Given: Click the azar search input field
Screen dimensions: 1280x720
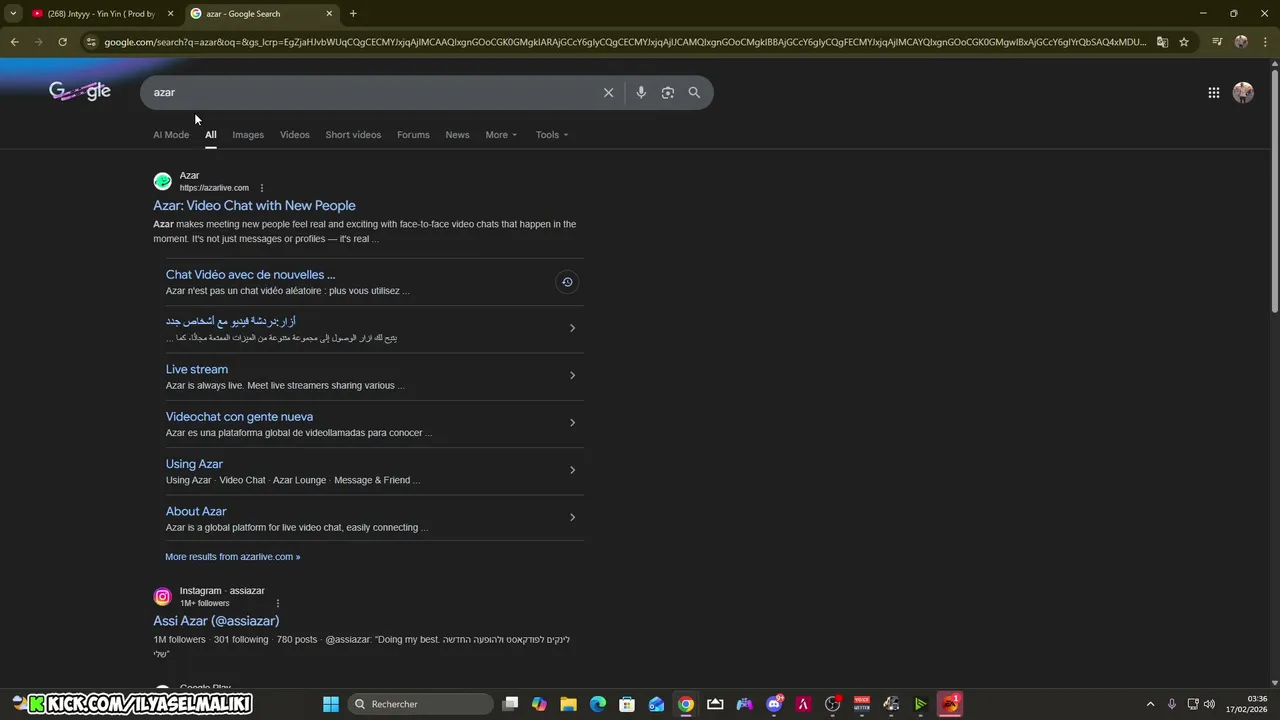Looking at the screenshot, I should point(370,92).
